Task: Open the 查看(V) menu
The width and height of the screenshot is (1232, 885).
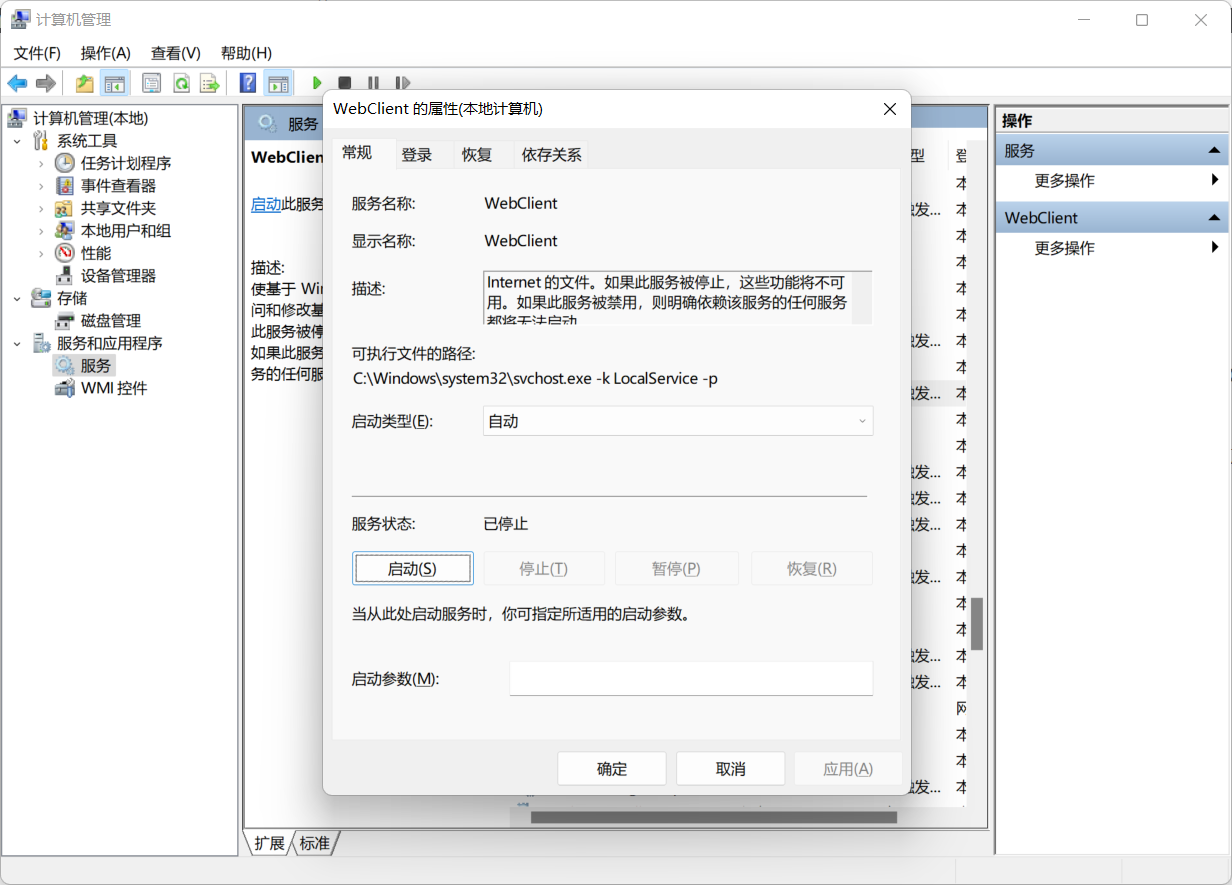Action: coord(176,53)
